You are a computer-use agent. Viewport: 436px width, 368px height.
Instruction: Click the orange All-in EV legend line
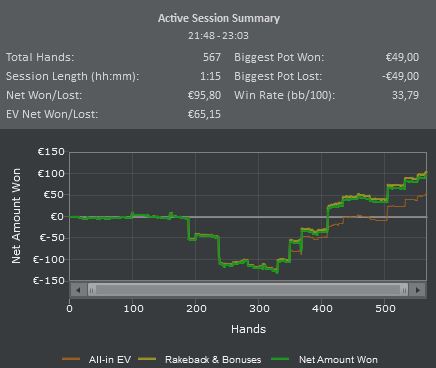click(71, 359)
